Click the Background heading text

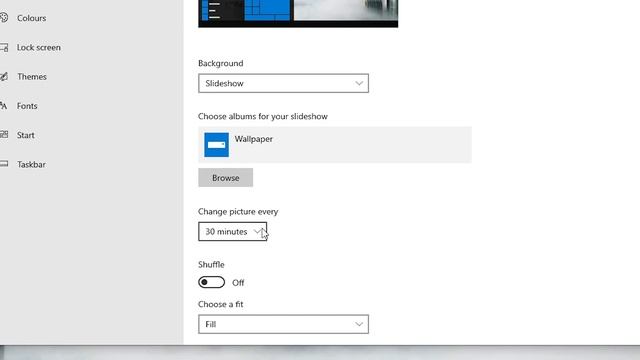[x=220, y=63]
